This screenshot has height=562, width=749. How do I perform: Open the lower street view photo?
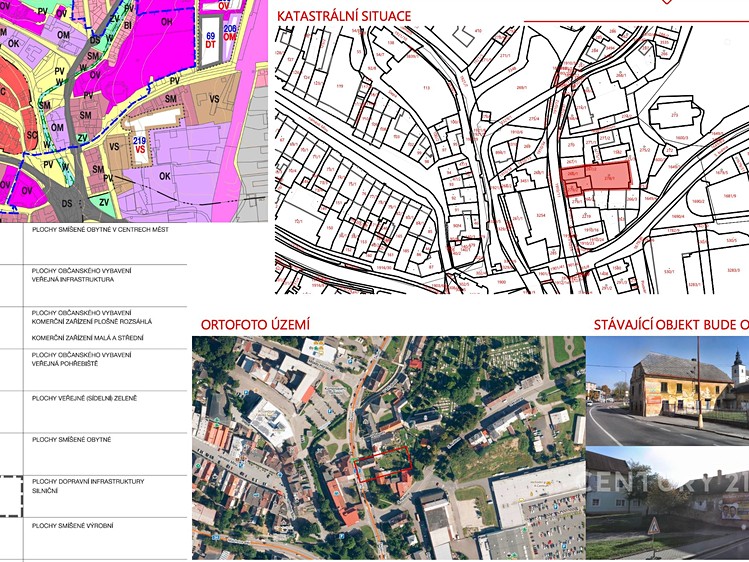[x=667, y=504]
